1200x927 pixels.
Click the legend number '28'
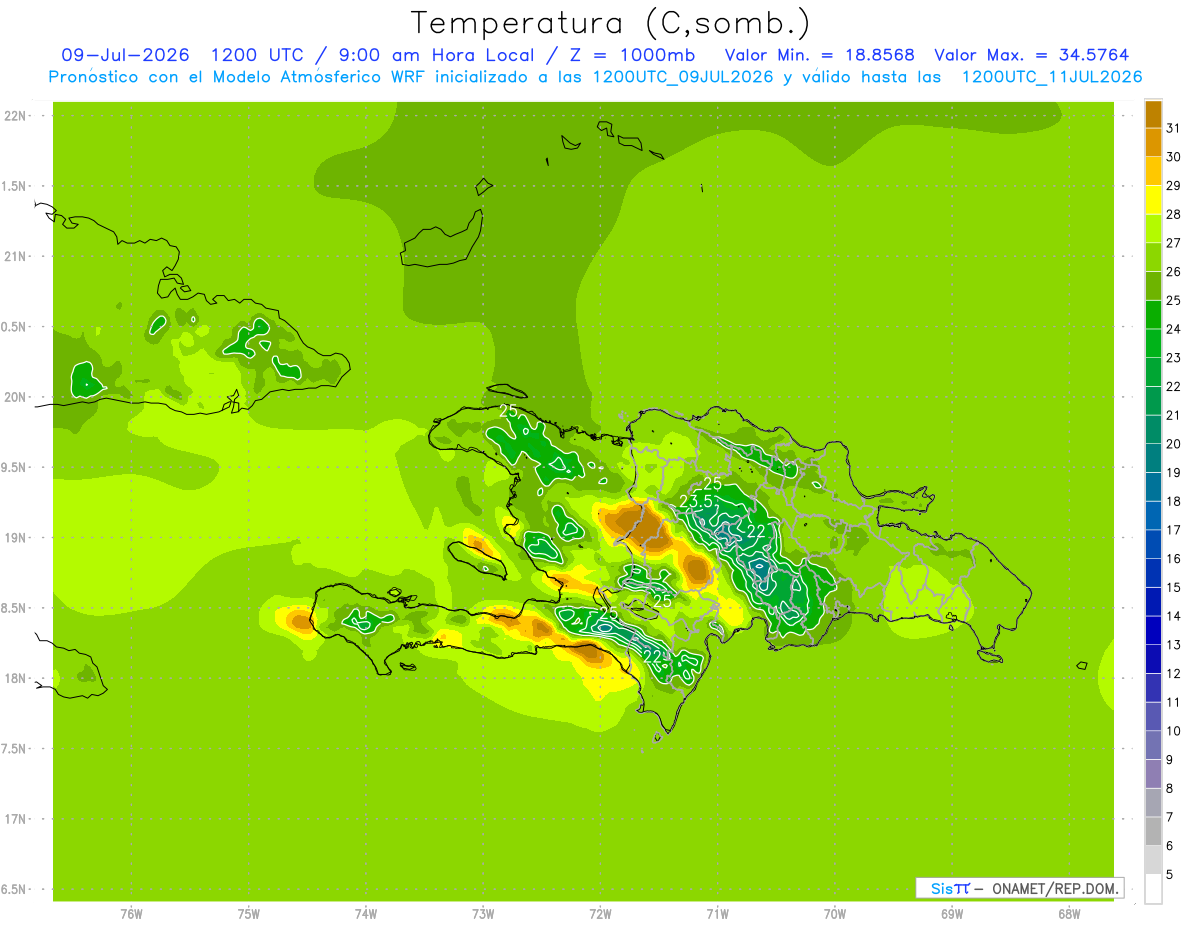(1173, 214)
